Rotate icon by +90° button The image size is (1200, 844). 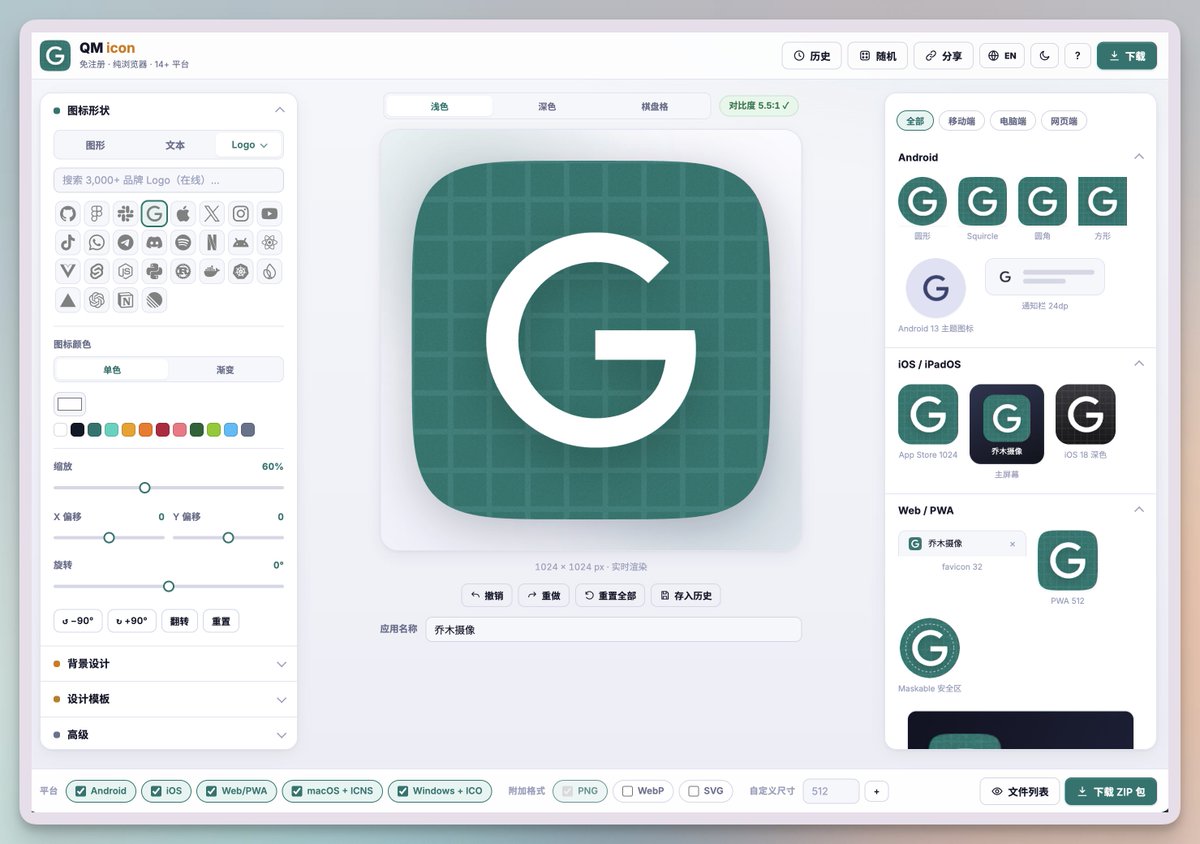(131, 621)
